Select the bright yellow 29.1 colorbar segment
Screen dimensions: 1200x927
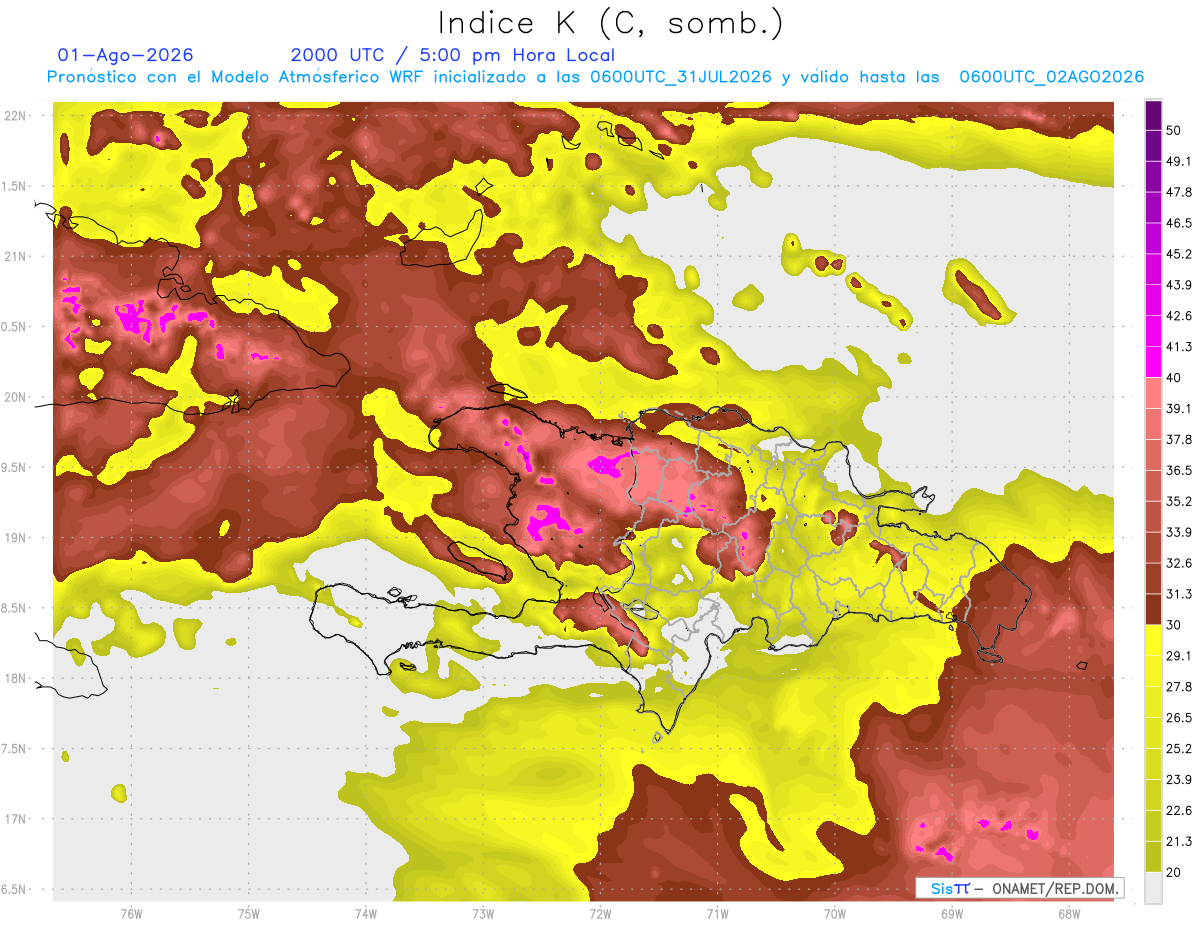click(1153, 640)
